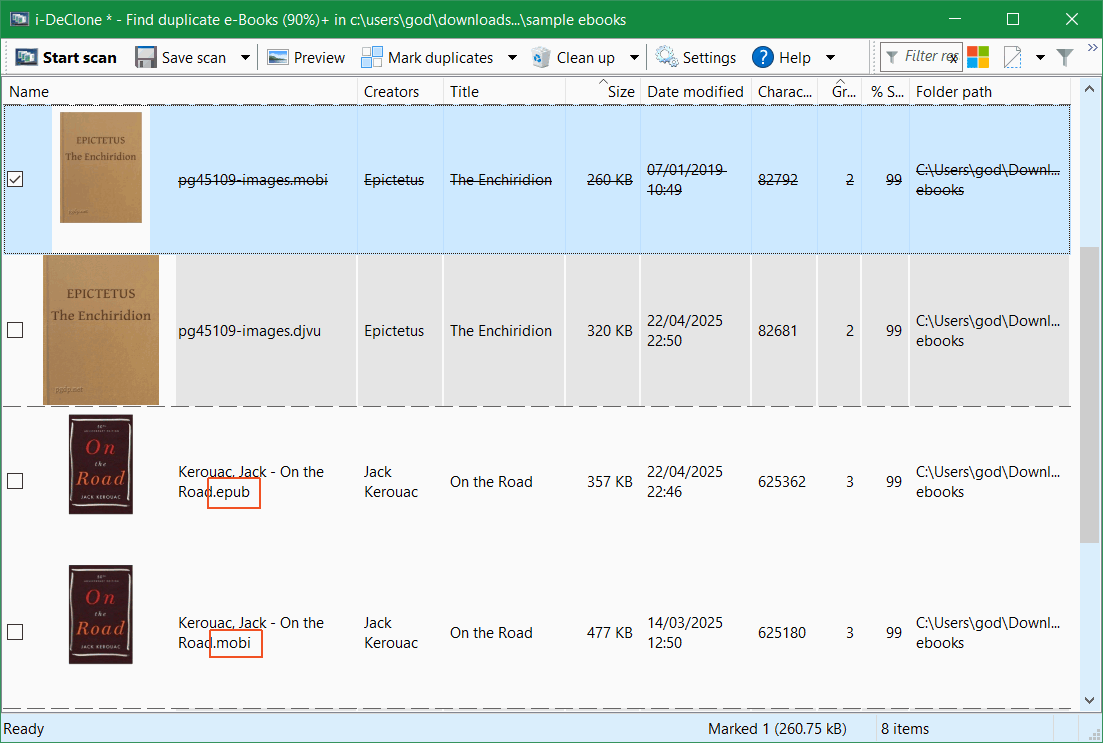Sort by the Size column header

point(604,91)
